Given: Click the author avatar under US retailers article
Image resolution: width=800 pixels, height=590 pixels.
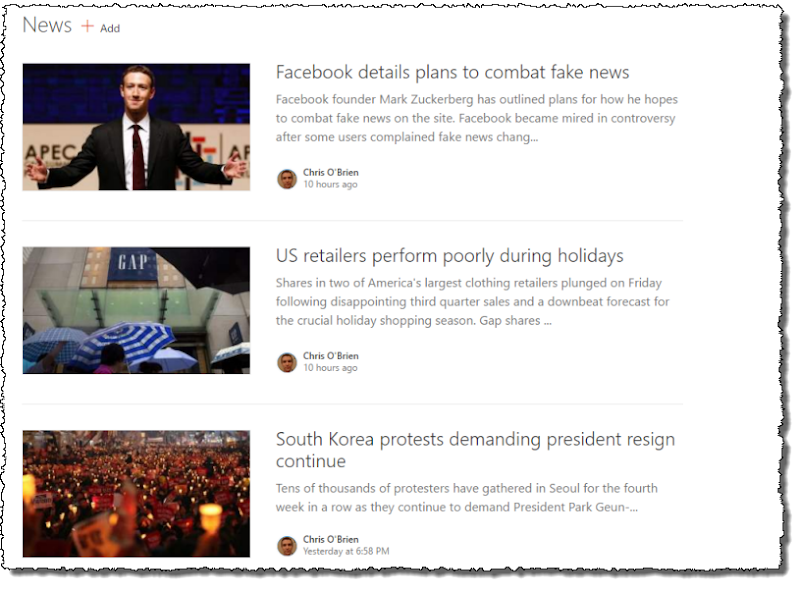Looking at the screenshot, I should tap(287, 362).
